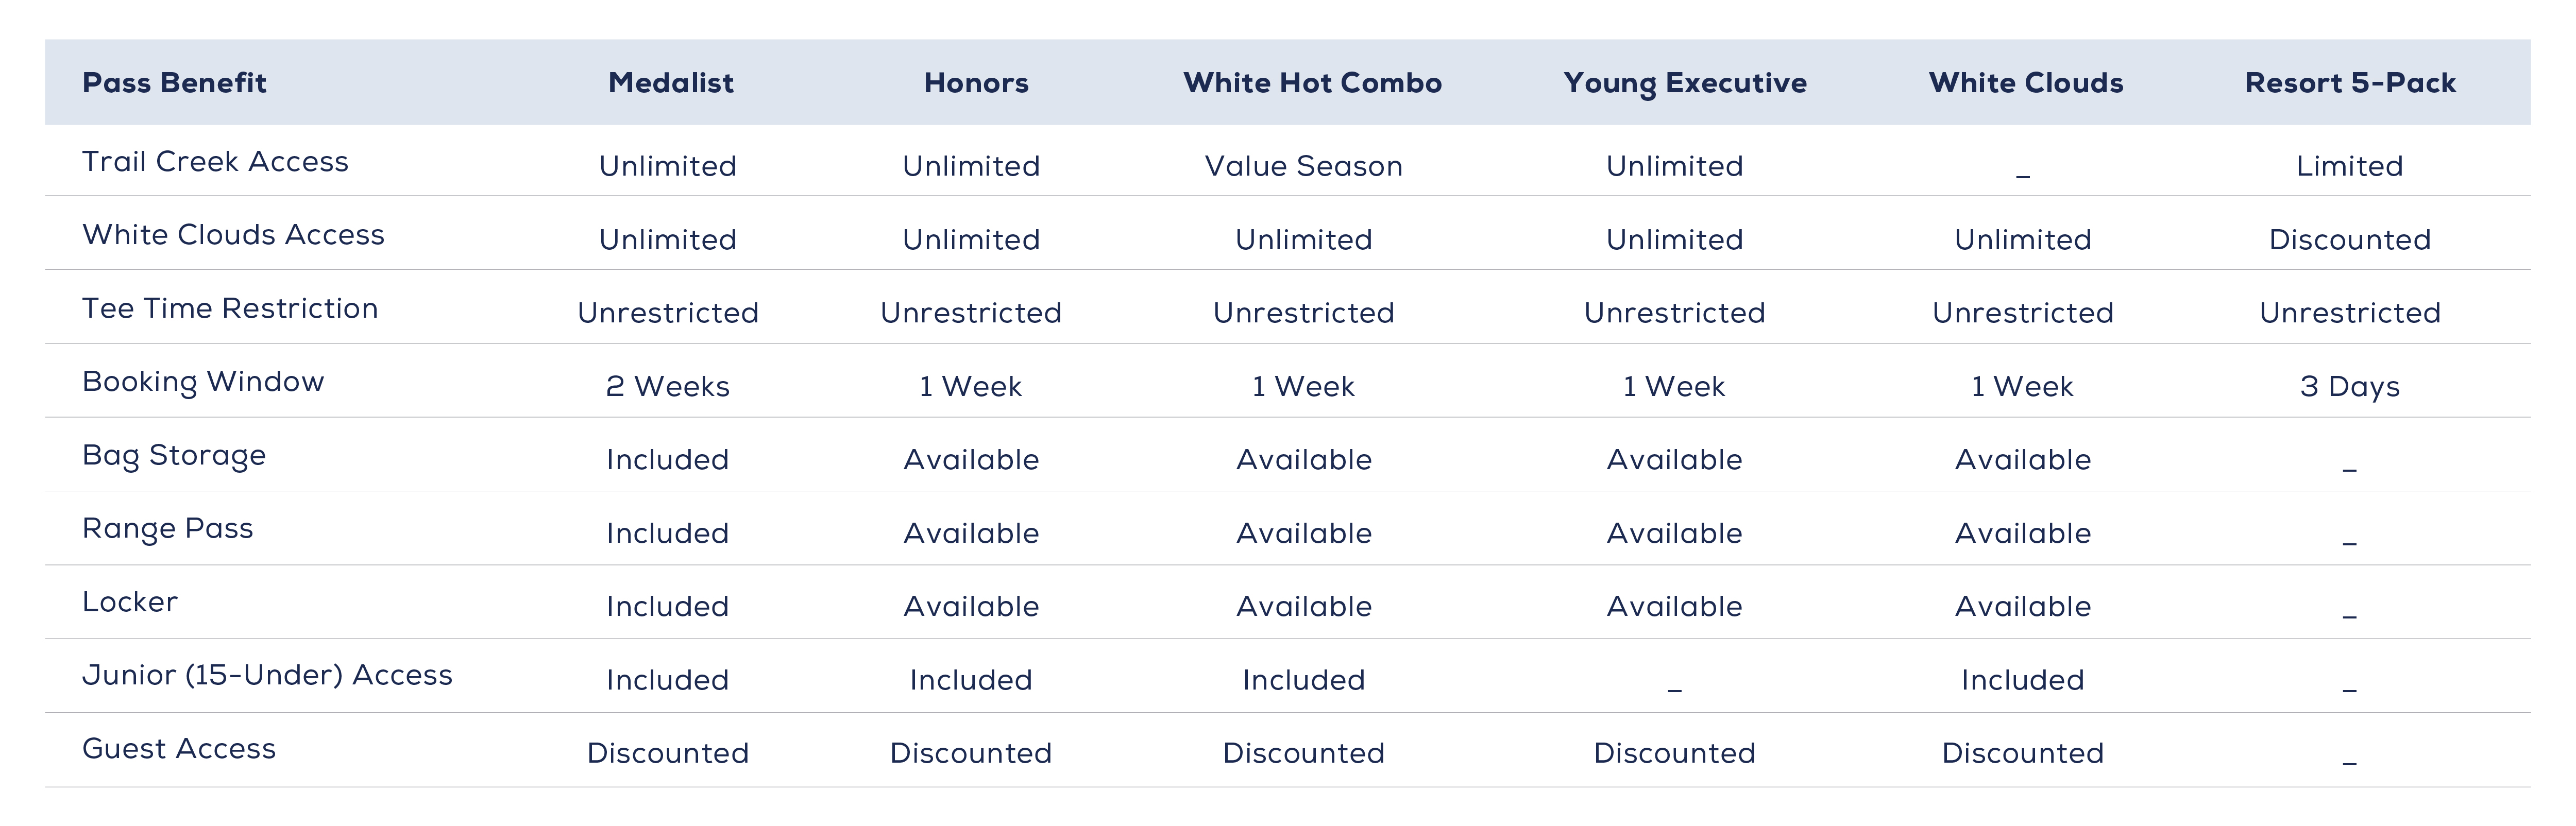Click the Value Season cell

pos(1303,166)
